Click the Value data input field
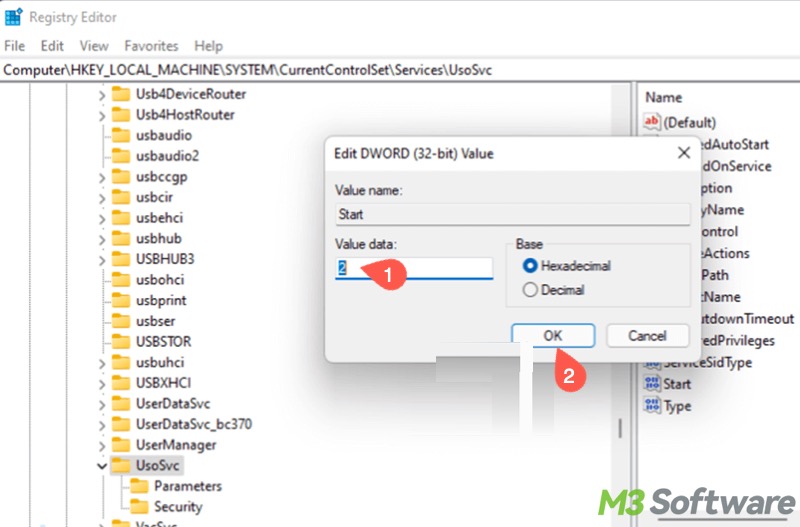 click(414, 268)
